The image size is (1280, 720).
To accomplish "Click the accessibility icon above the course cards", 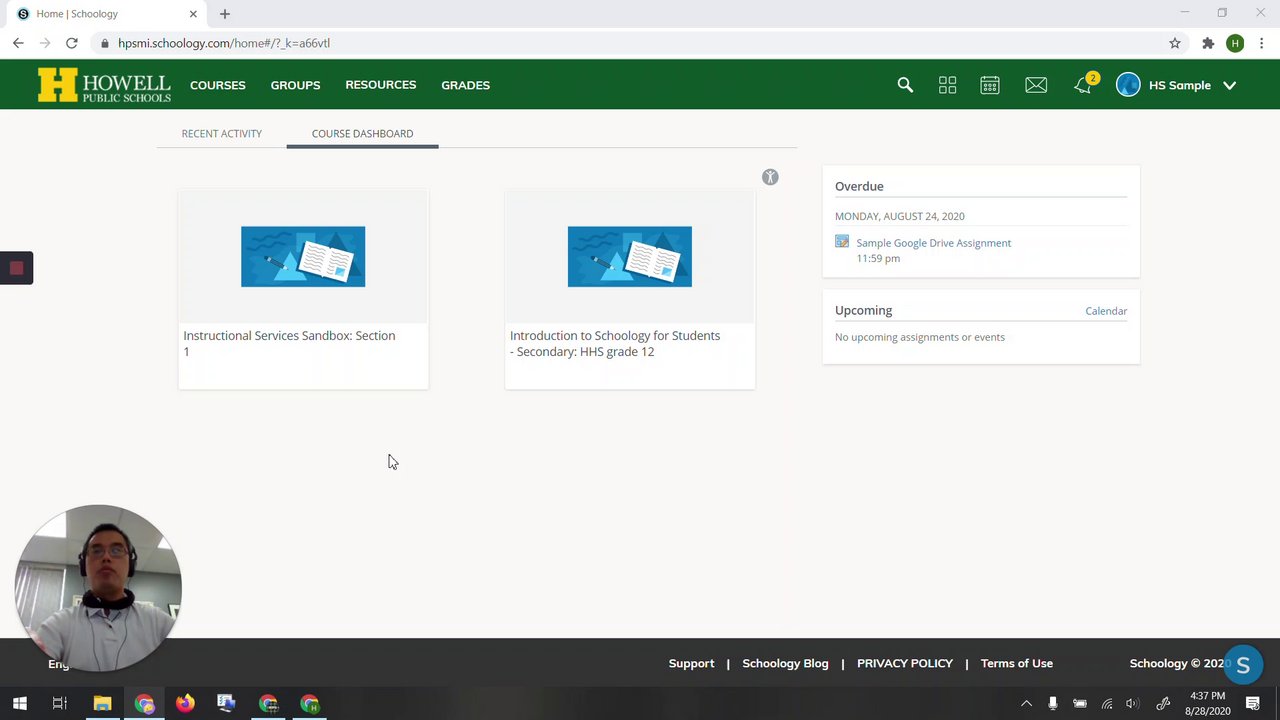I will point(770,177).
